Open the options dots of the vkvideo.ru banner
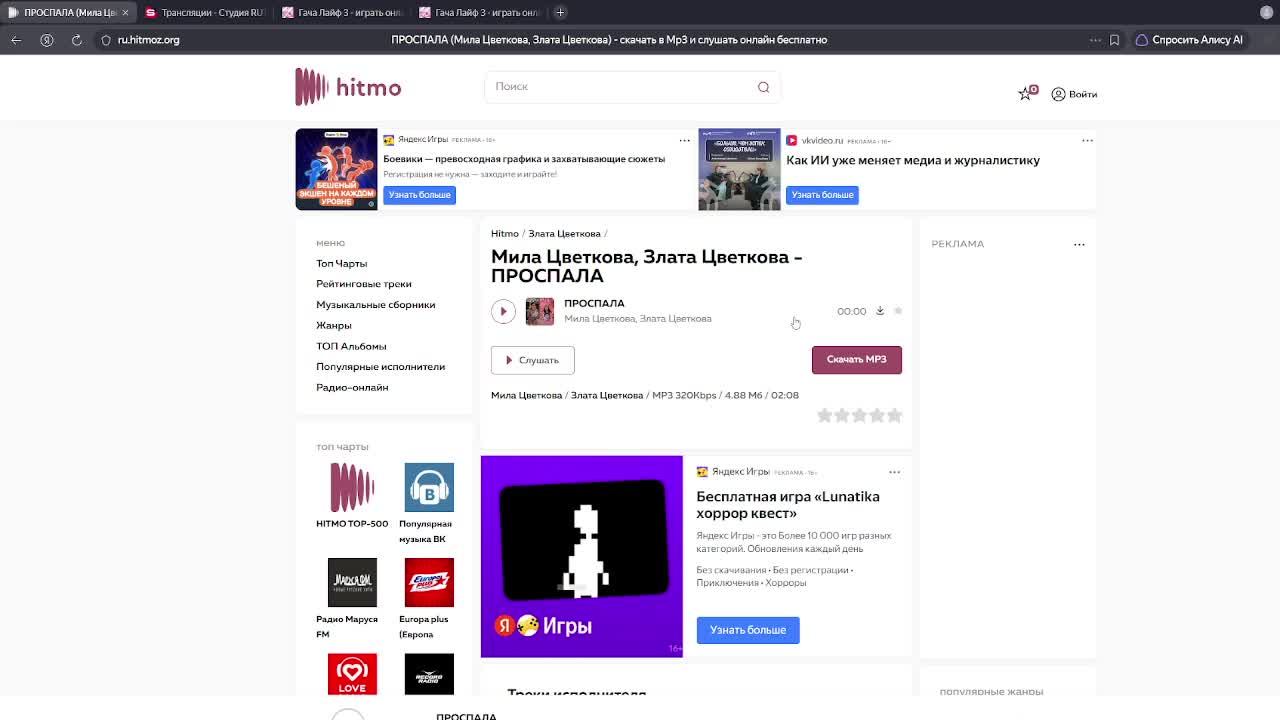This screenshot has width=1280, height=720. pyautogui.click(x=1088, y=140)
